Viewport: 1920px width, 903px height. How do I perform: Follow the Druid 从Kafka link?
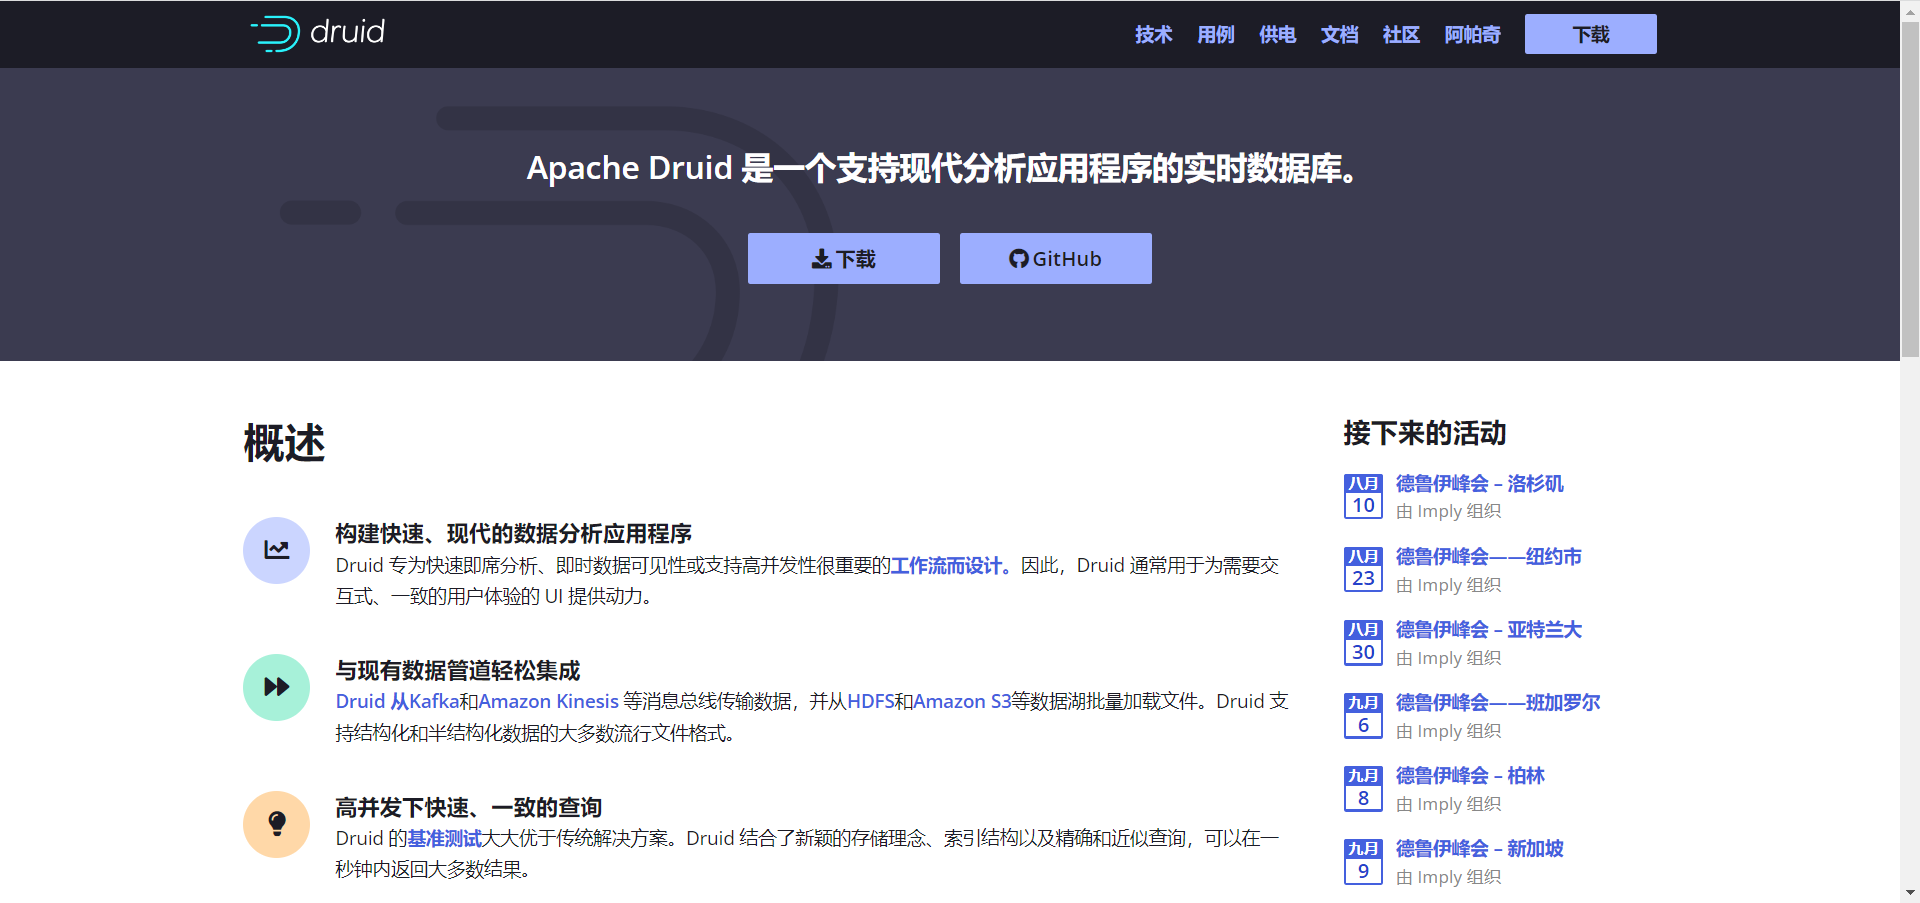tap(397, 702)
